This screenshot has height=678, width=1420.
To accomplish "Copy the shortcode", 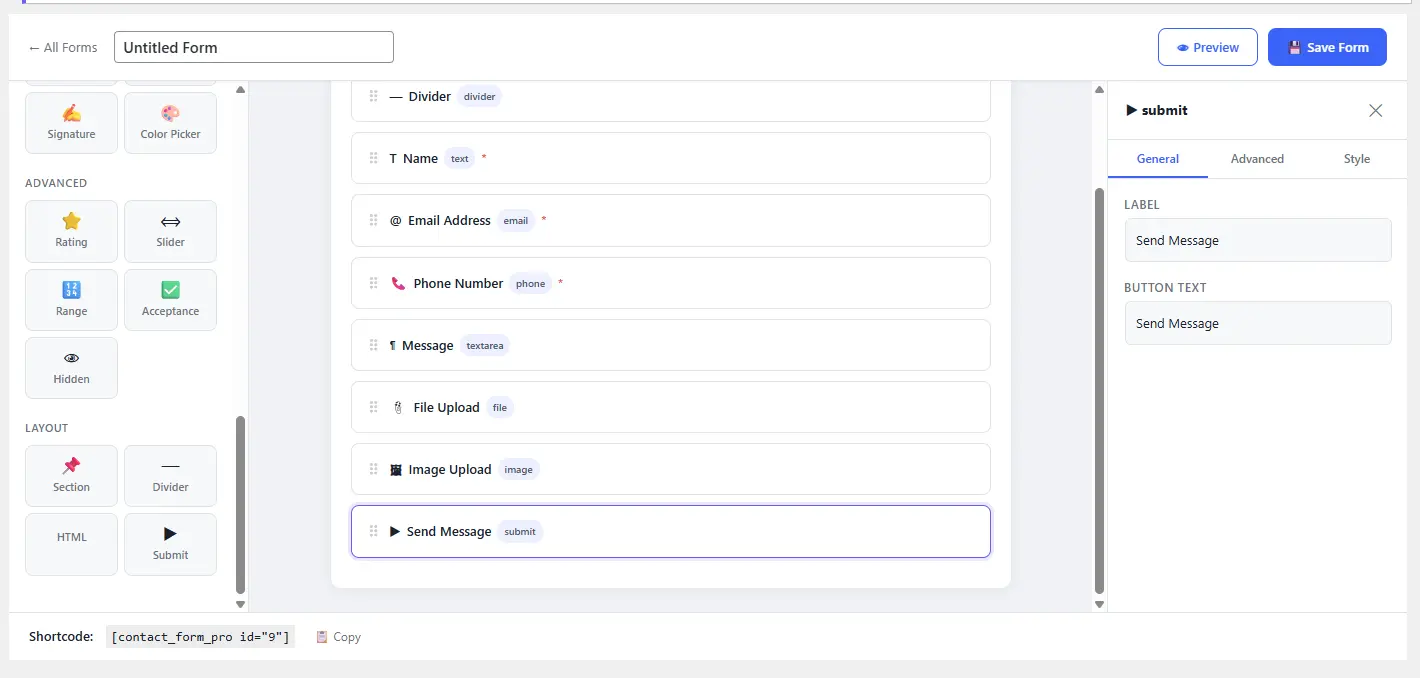I will (x=338, y=636).
